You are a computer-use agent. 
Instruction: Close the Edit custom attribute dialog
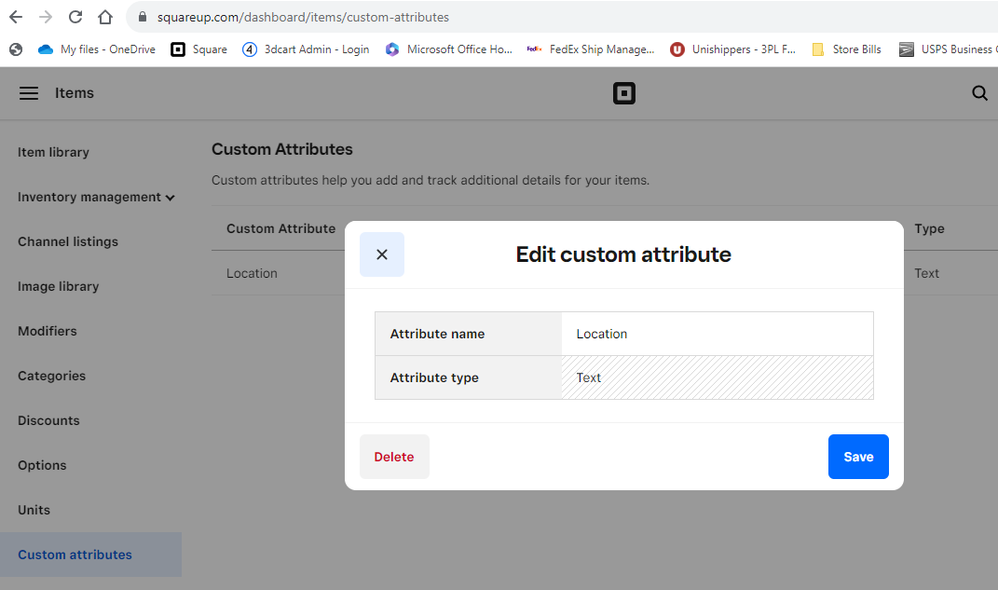(382, 254)
